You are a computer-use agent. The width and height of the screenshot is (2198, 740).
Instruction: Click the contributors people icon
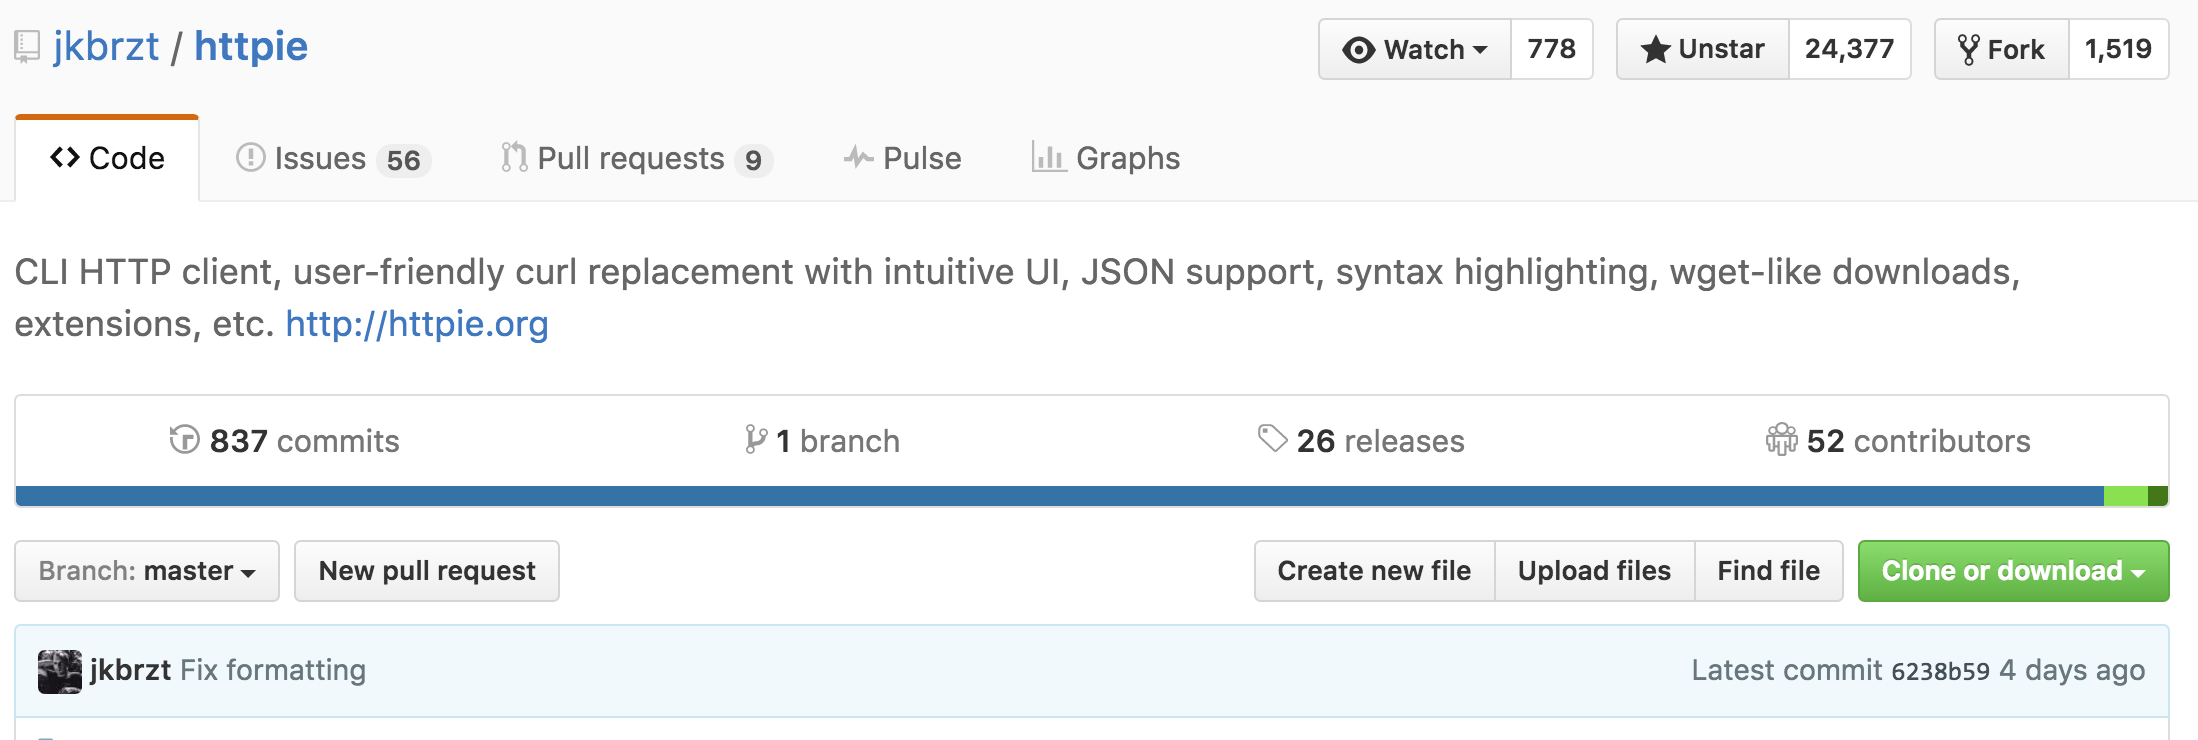click(1781, 439)
